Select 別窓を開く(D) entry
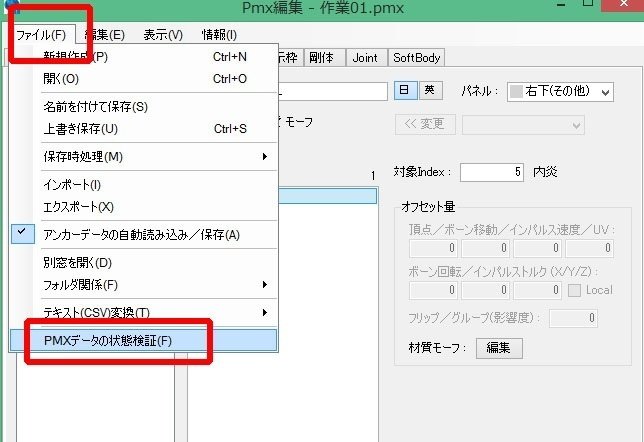The image size is (644, 442). [144, 263]
